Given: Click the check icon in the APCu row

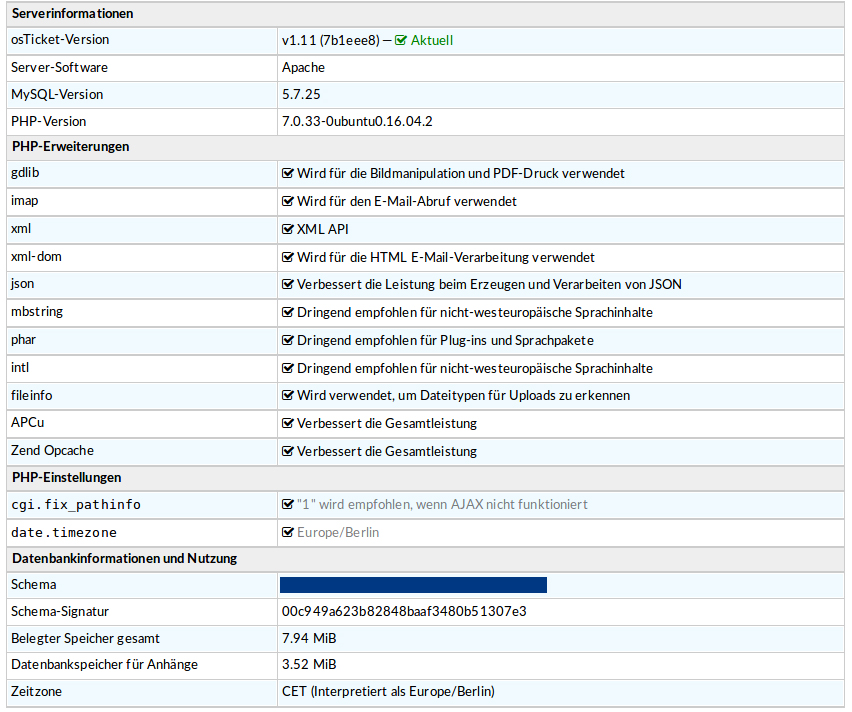Looking at the screenshot, I should (x=288, y=423).
